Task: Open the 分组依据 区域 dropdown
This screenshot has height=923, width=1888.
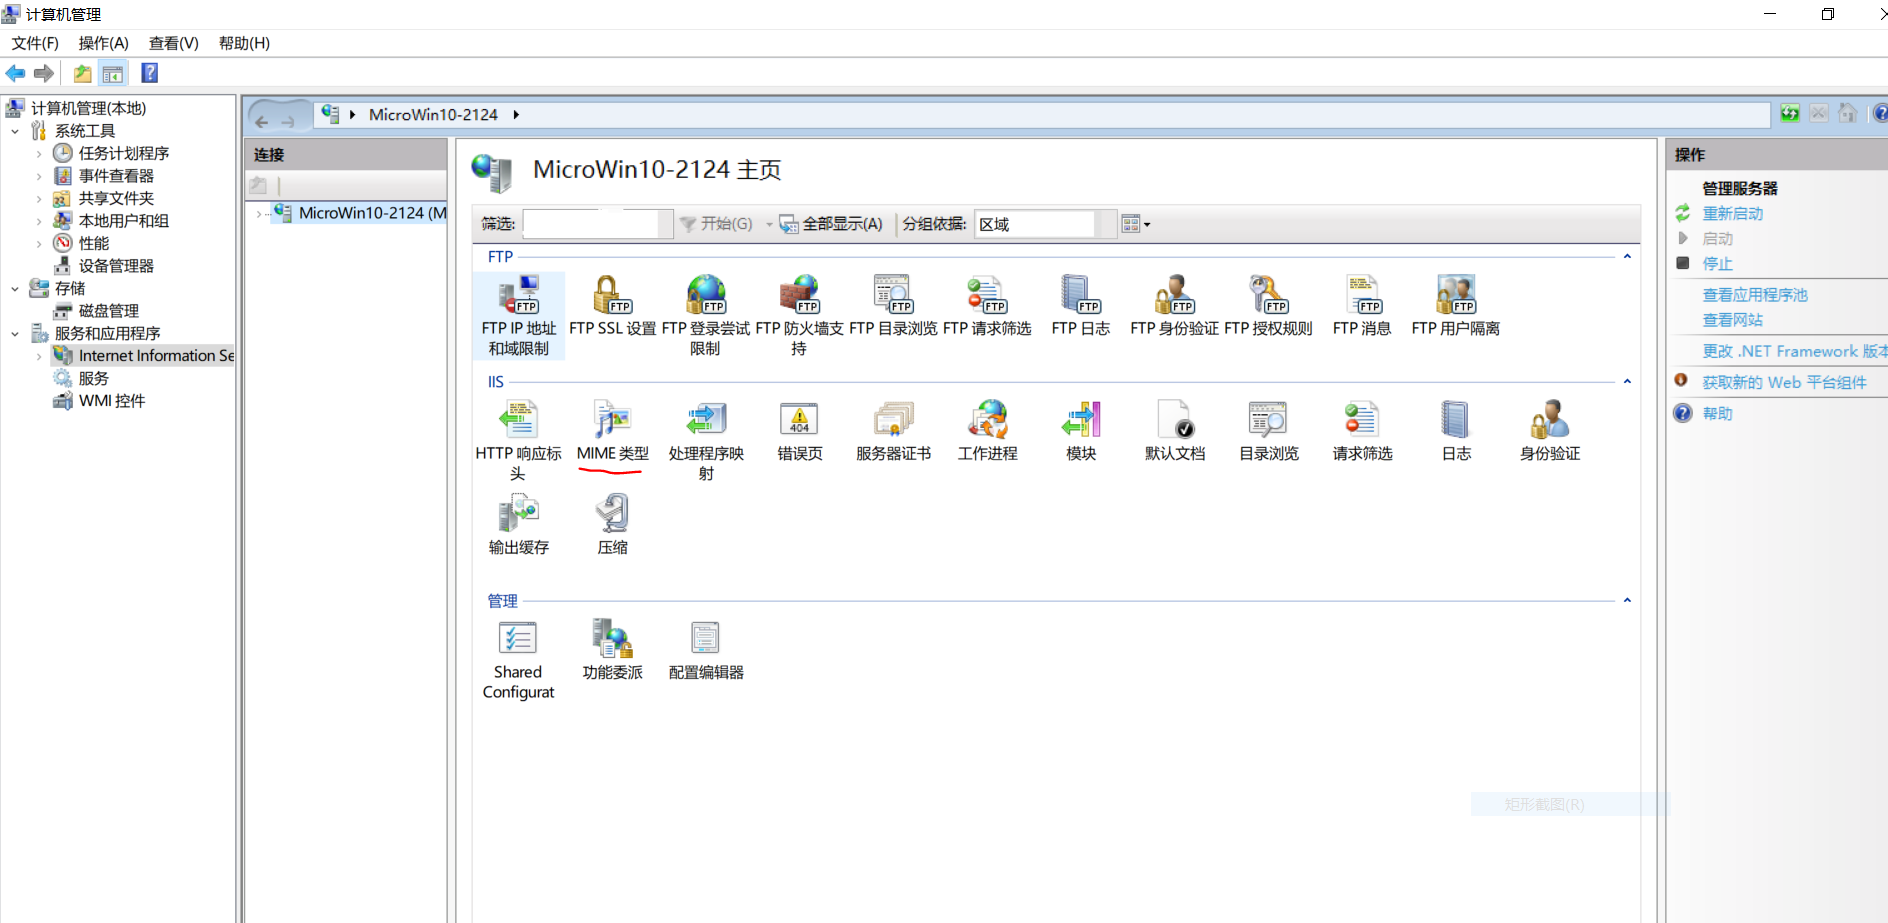Action: 1045,224
